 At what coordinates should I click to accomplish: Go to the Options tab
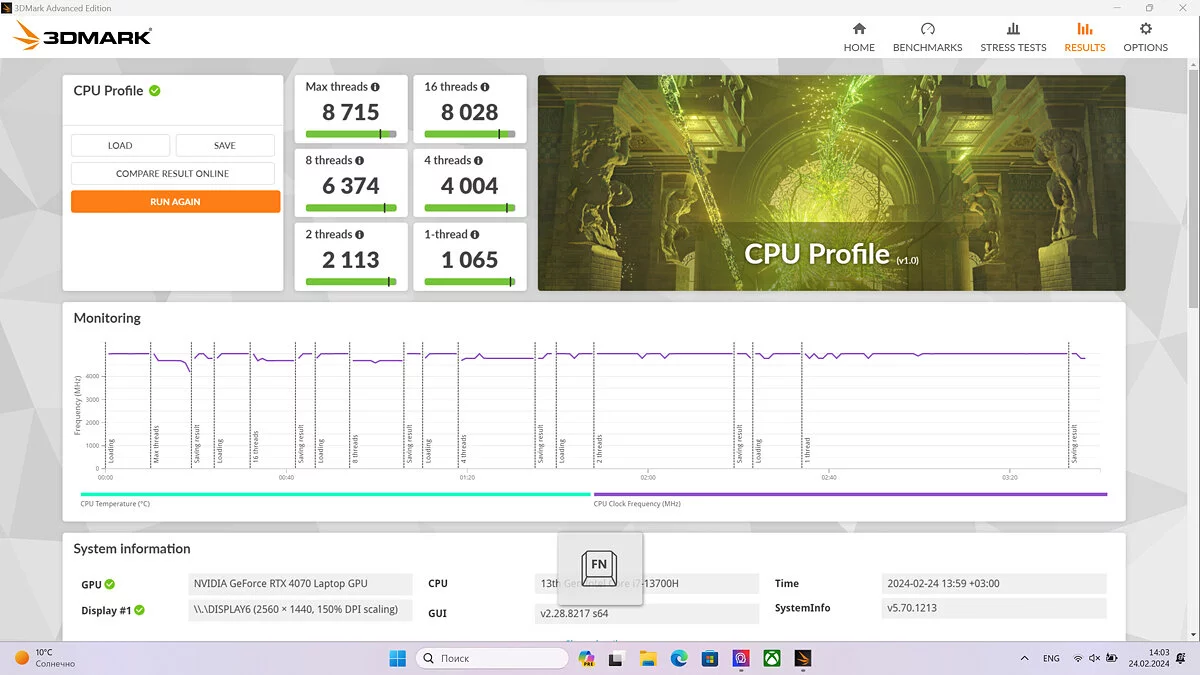[1145, 38]
